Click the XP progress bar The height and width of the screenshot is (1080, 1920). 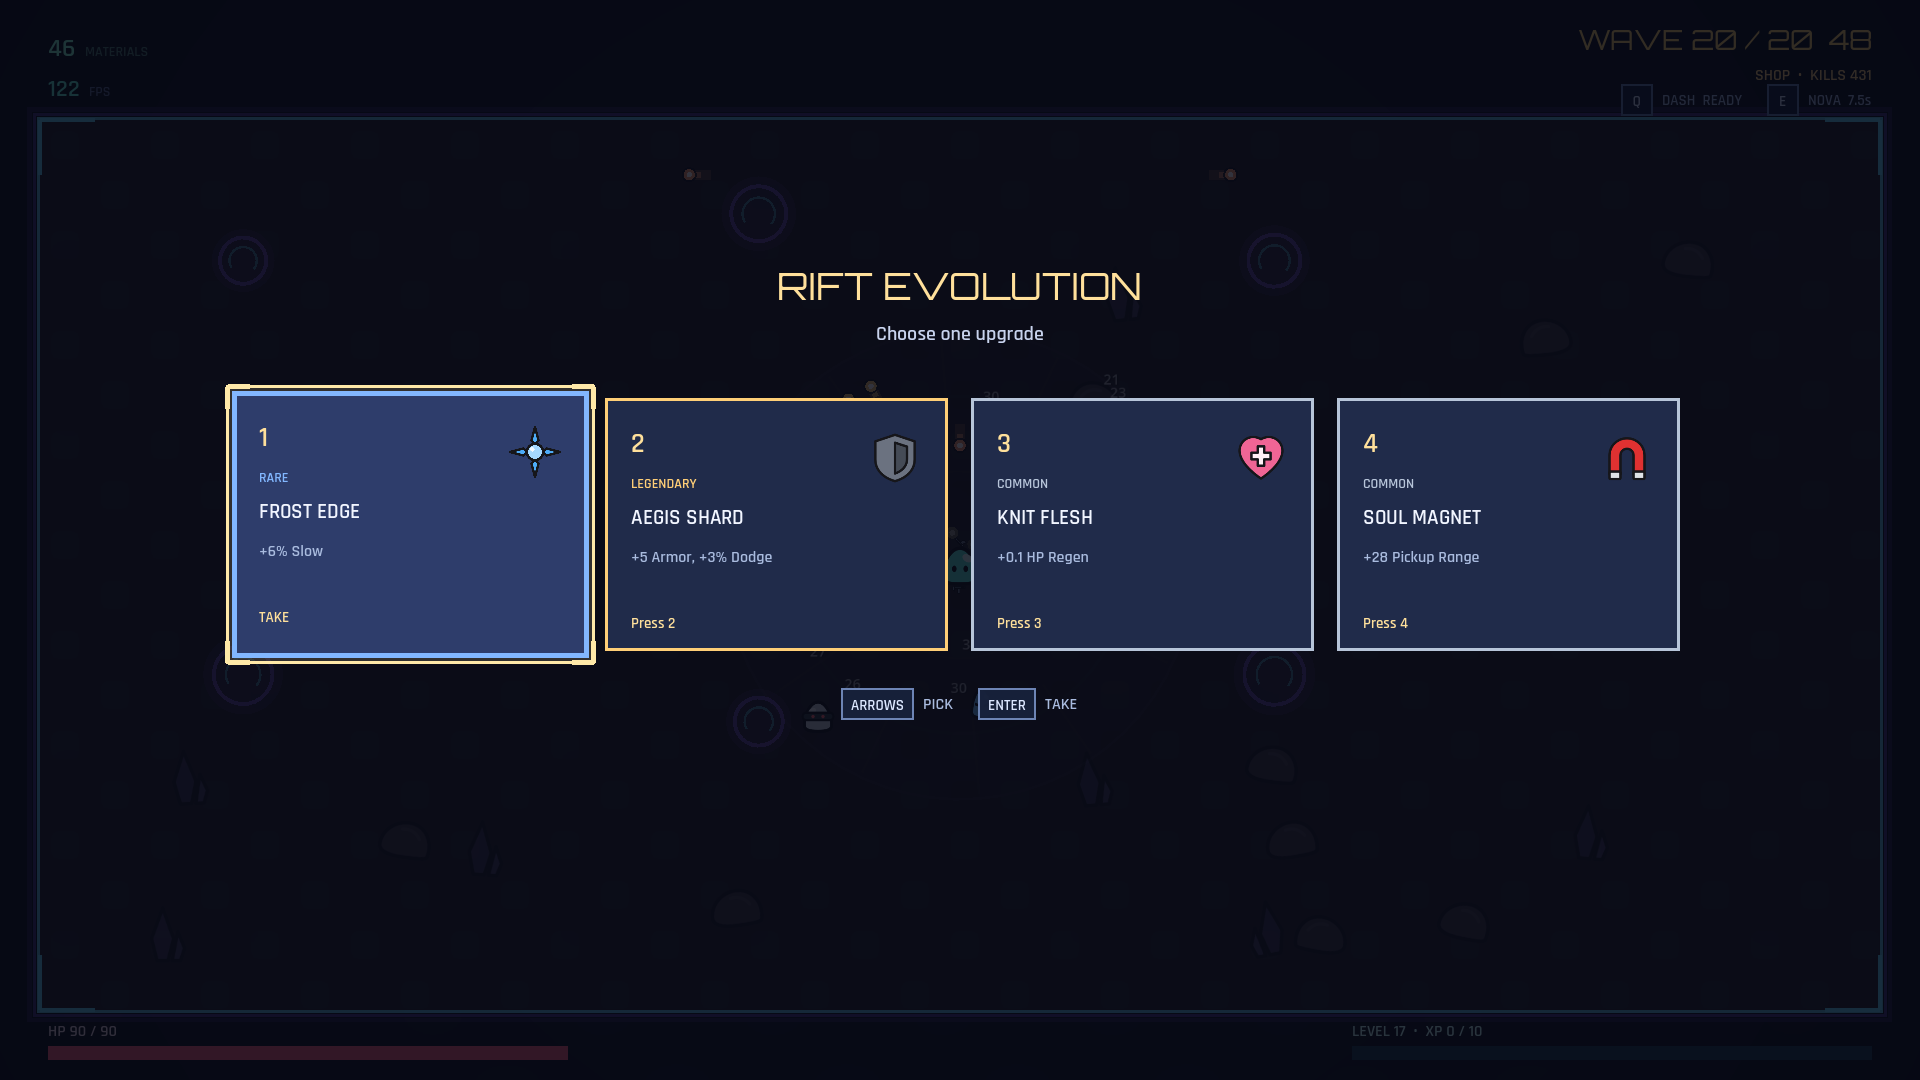(x=1612, y=1053)
